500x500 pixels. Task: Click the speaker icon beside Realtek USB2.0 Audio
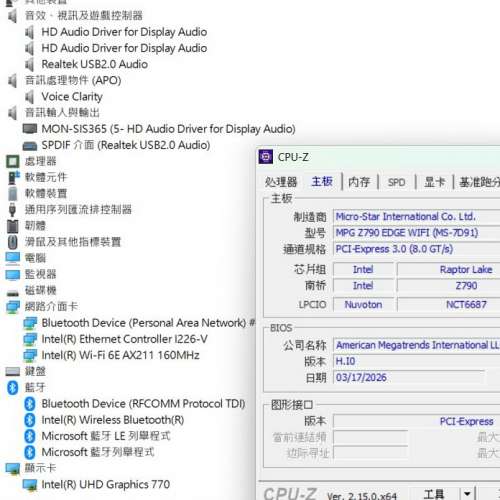30,64
